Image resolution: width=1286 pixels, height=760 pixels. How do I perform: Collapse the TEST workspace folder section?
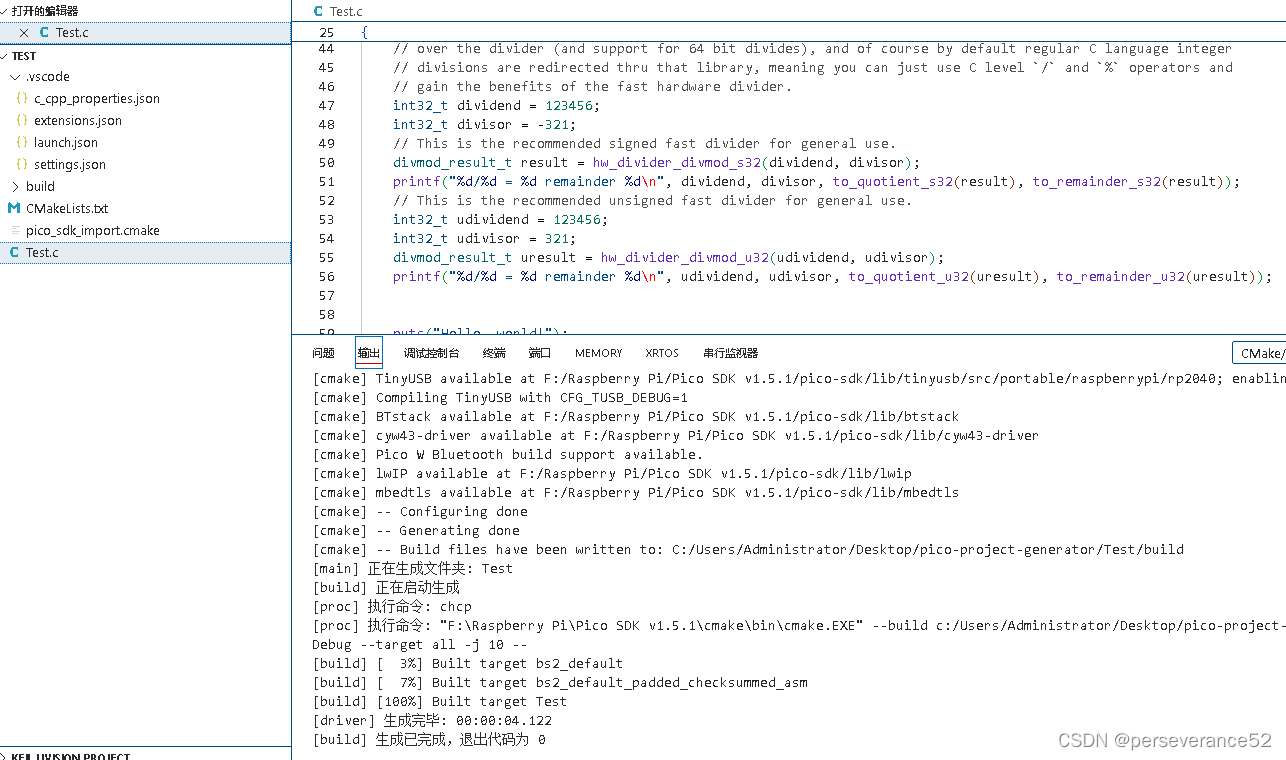tap(5, 56)
